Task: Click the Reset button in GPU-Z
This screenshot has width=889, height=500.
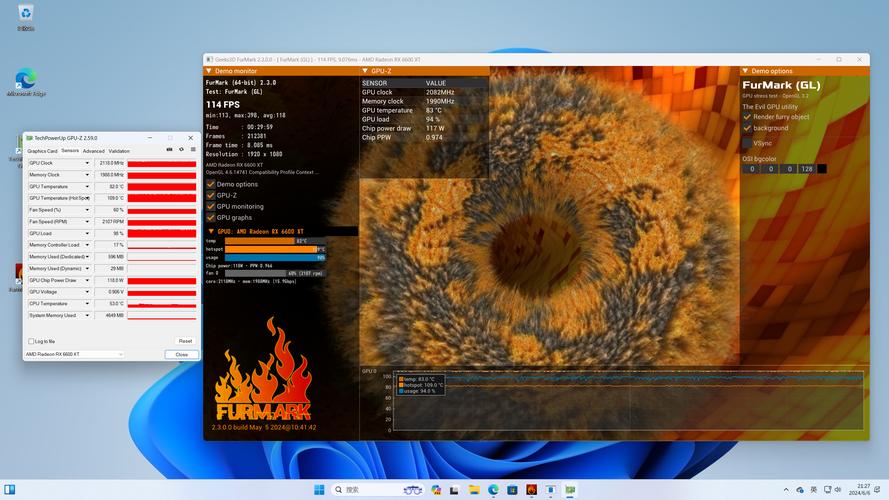Action: 184,341
